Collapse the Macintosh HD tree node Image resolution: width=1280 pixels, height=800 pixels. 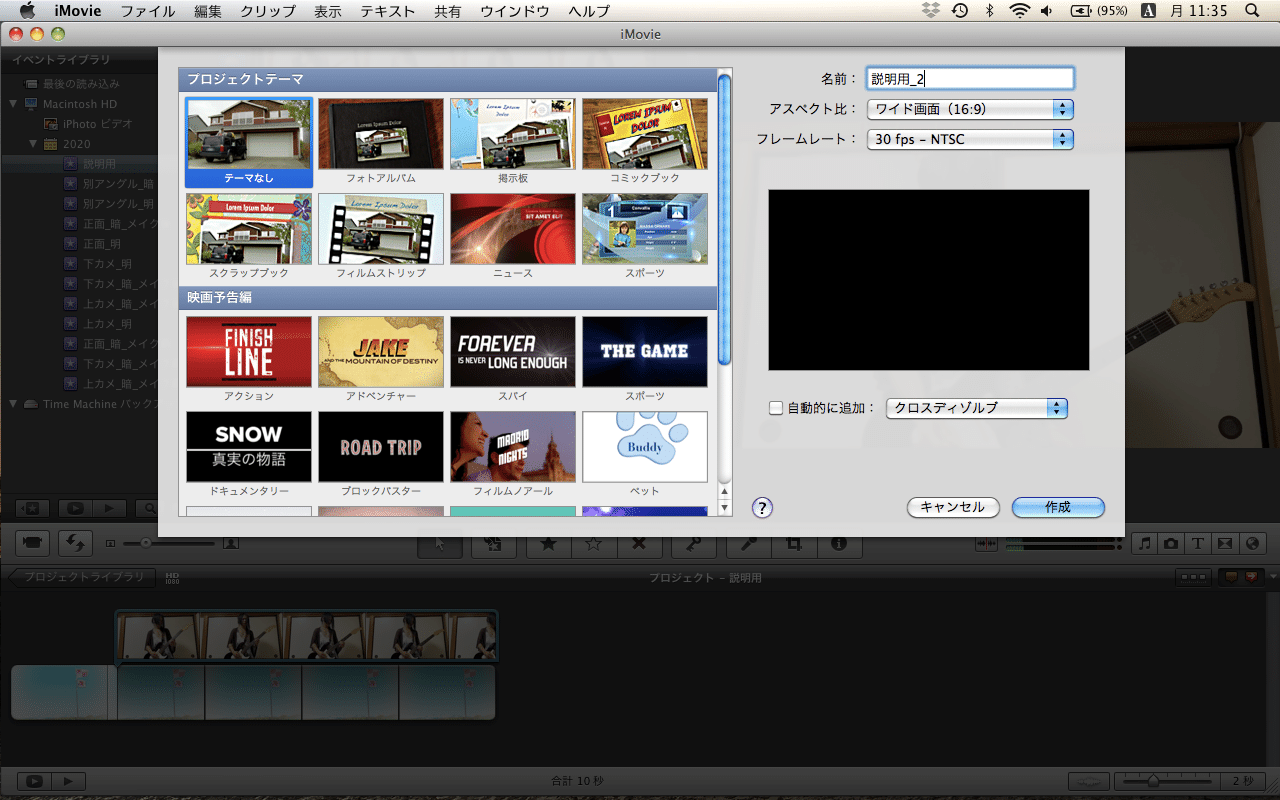(x=13, y=104)
